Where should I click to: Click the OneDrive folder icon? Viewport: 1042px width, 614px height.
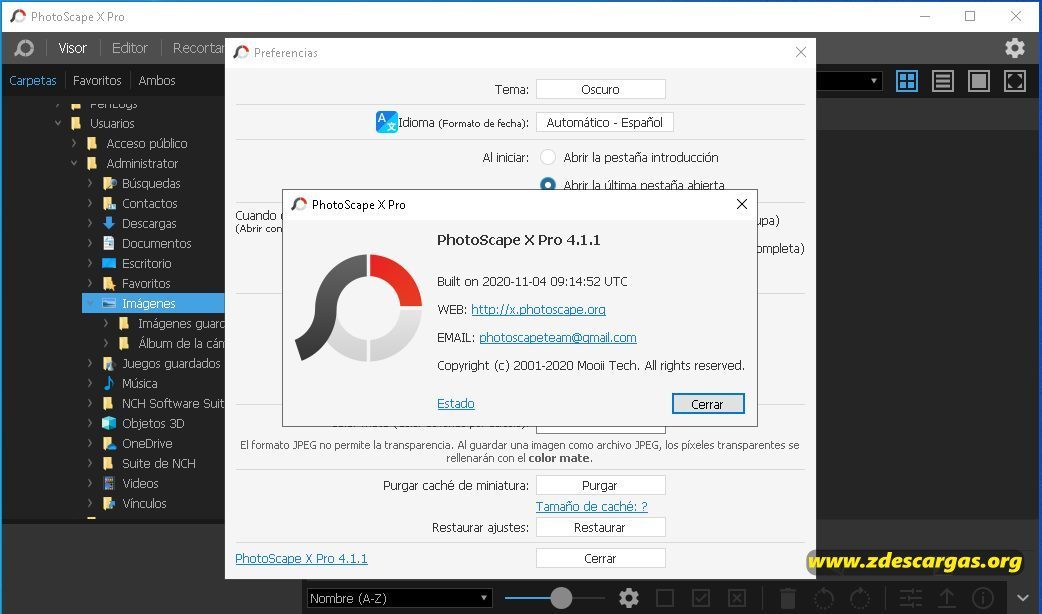(x=110, y=443)
